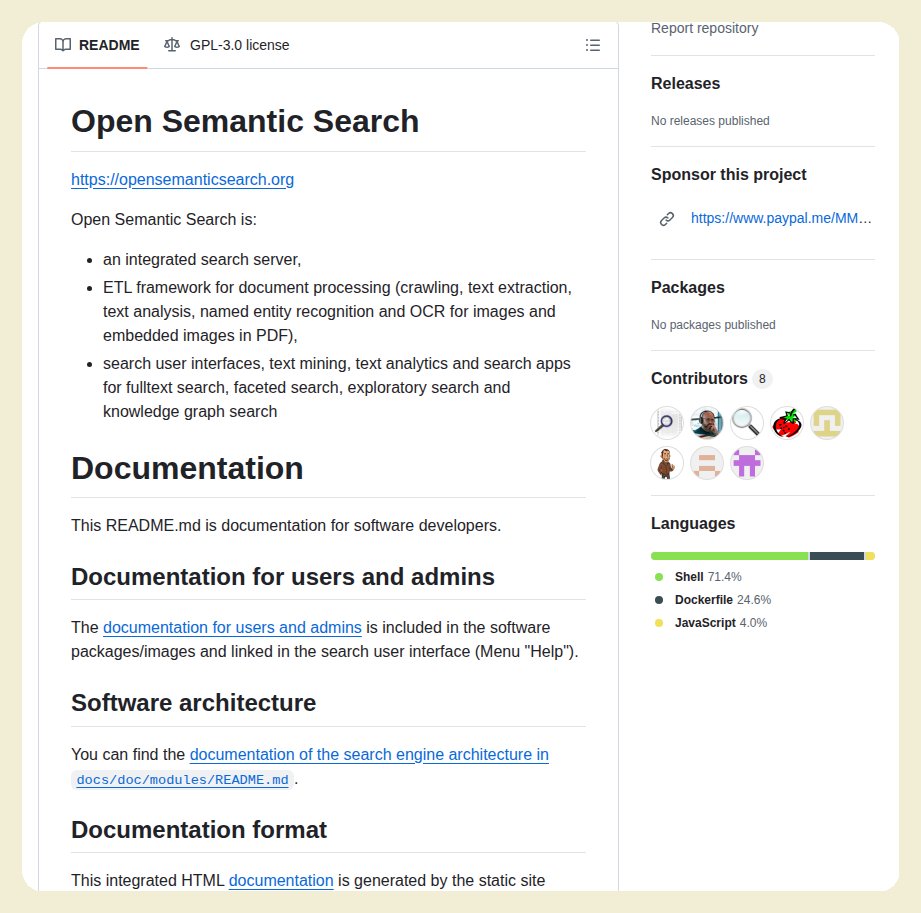921x913 pixels.
Task: Click the scales icon beside GPL-3.0 license
Action: point(172,45)
